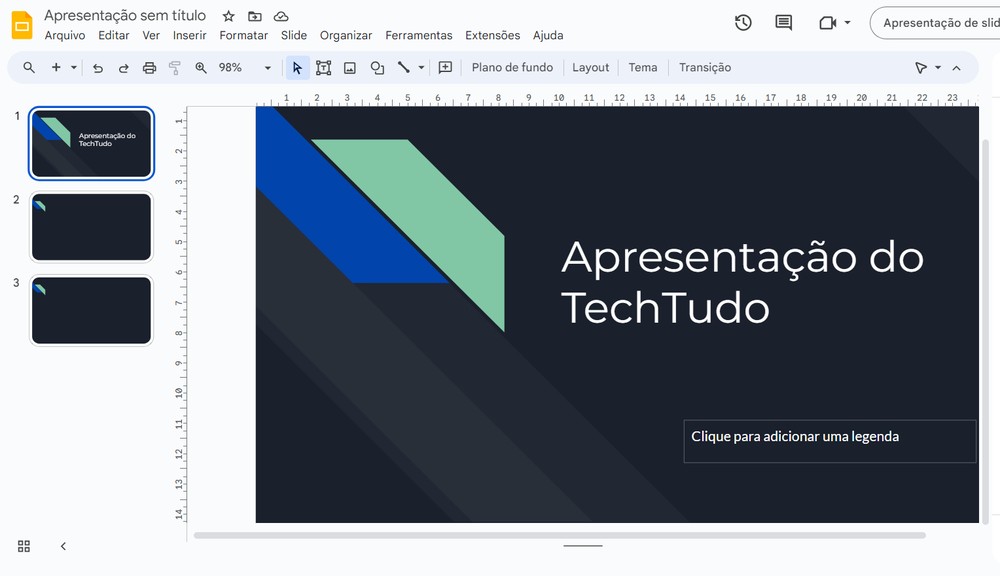Viewport: 1000px width, 576px height.
Task: Select the cursor select tool
Action: [x=297, y=67]
